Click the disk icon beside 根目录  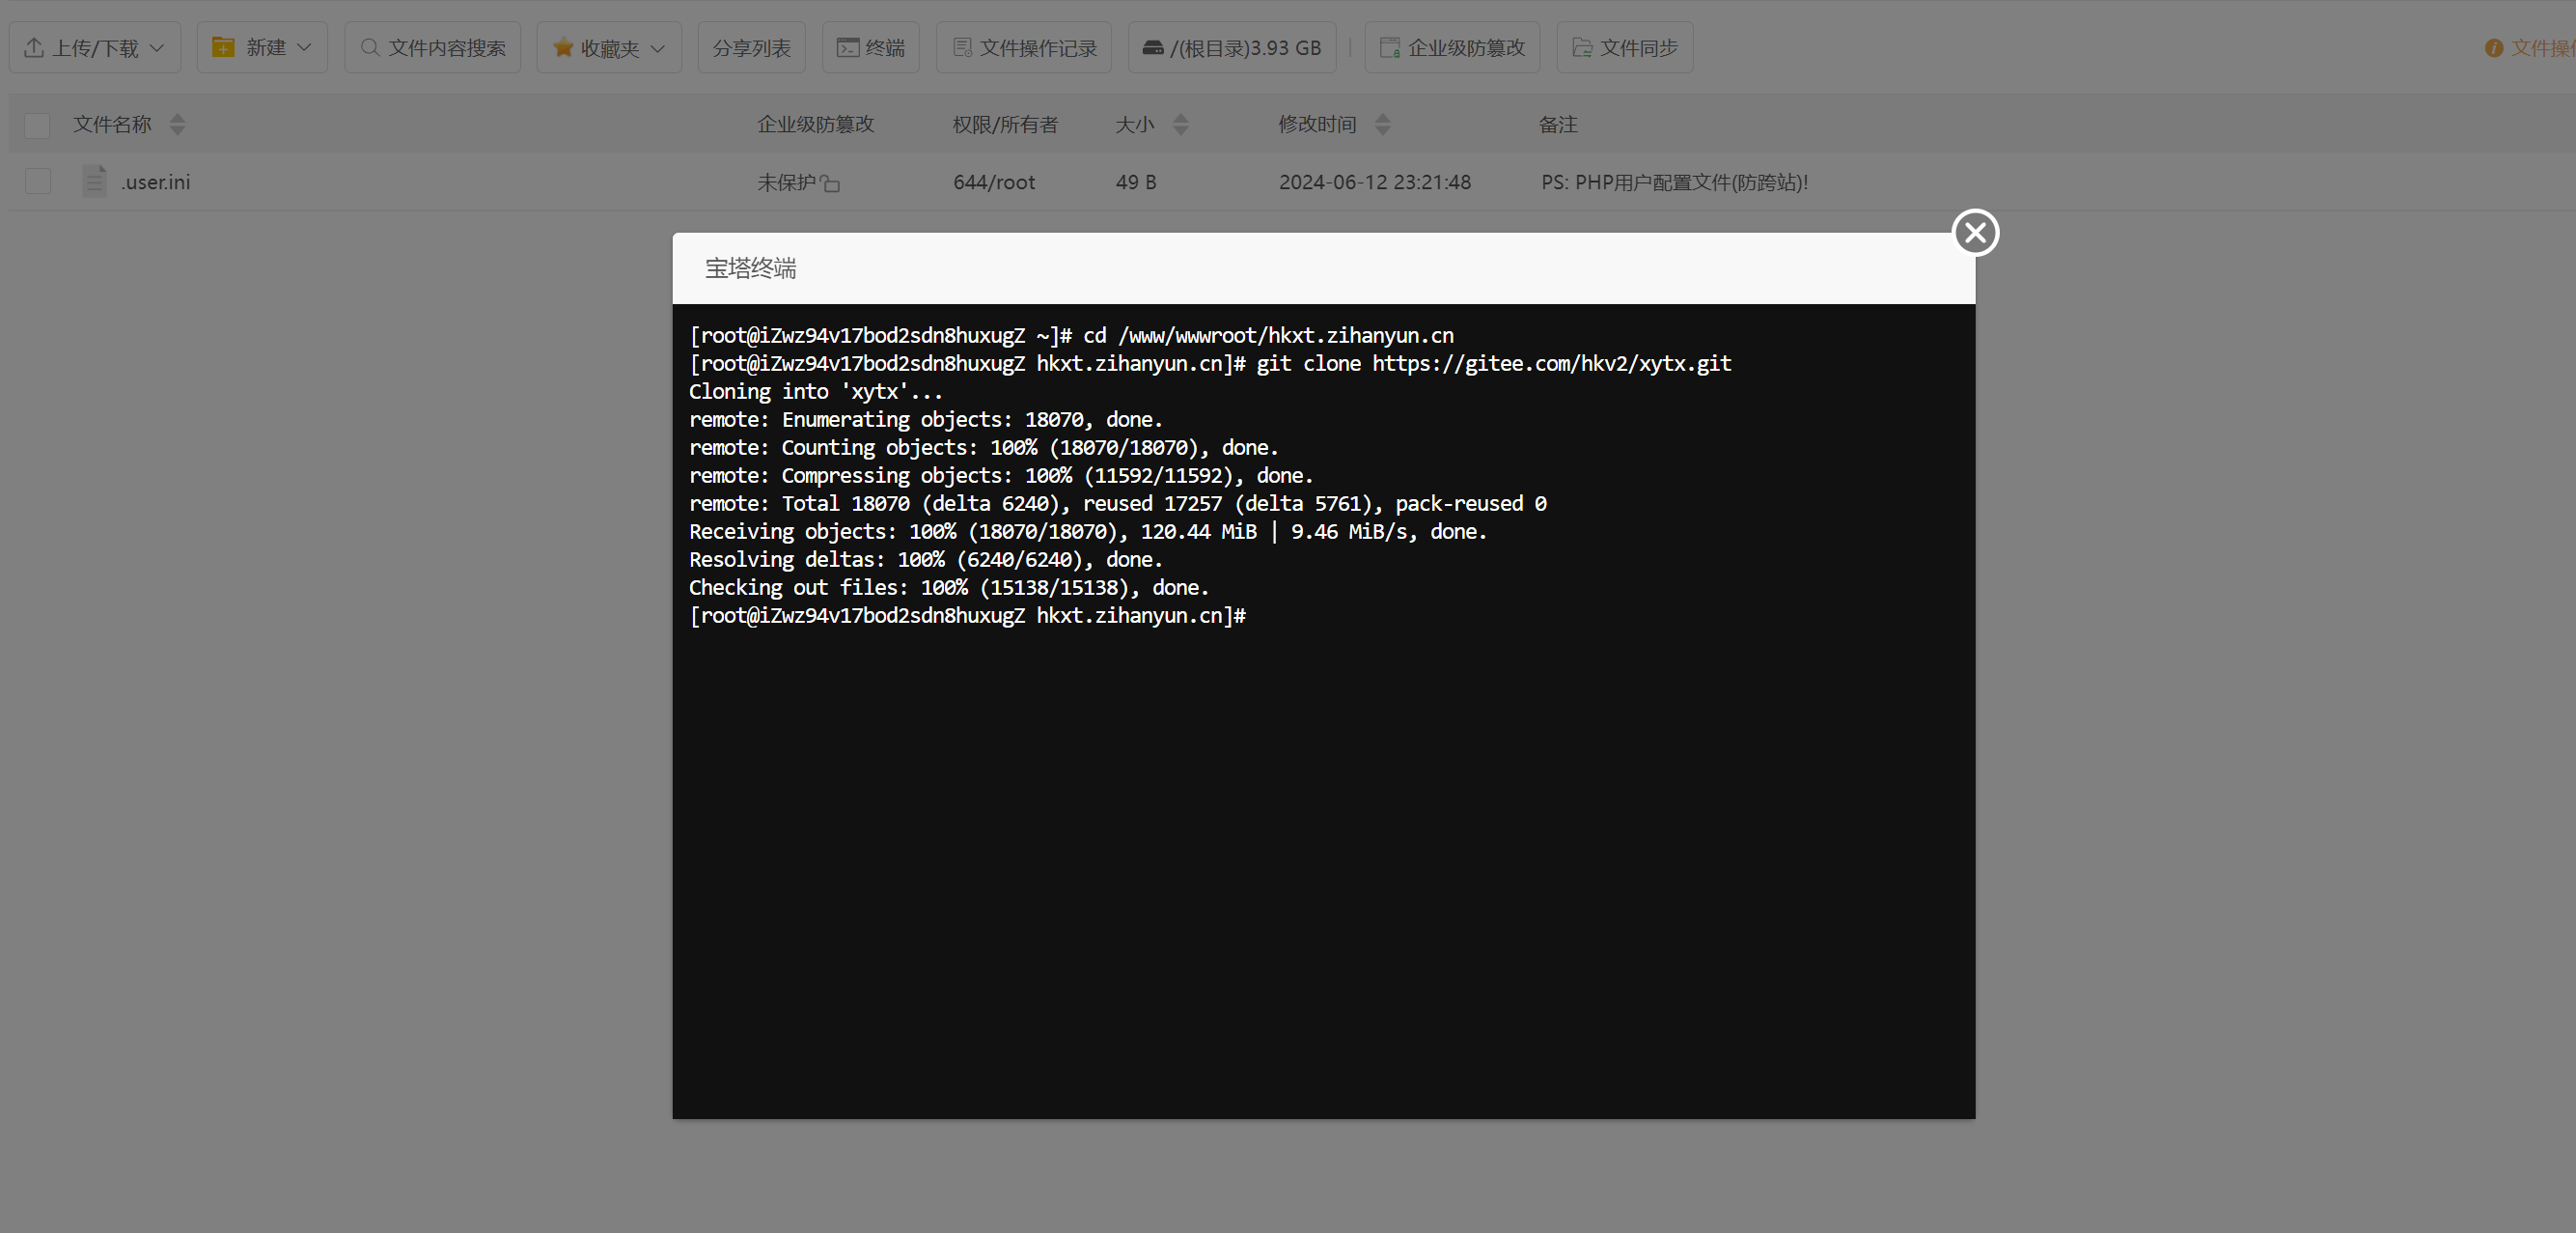1153,48
